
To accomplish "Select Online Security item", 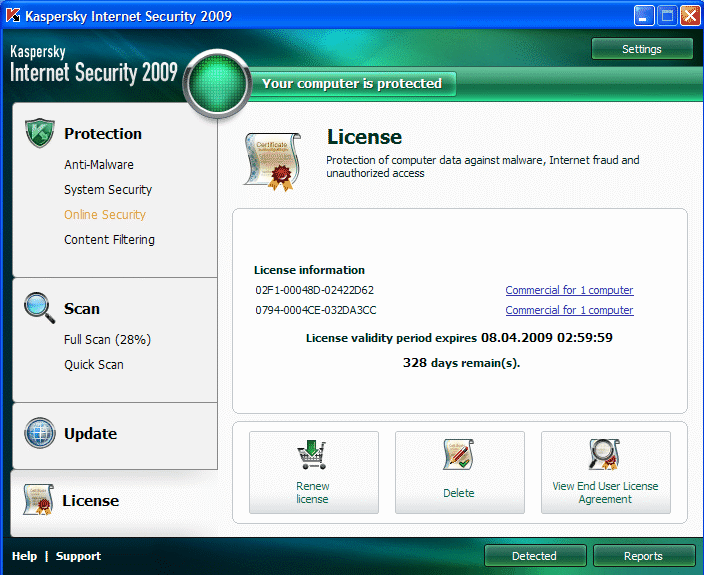I will coord(105,215).
